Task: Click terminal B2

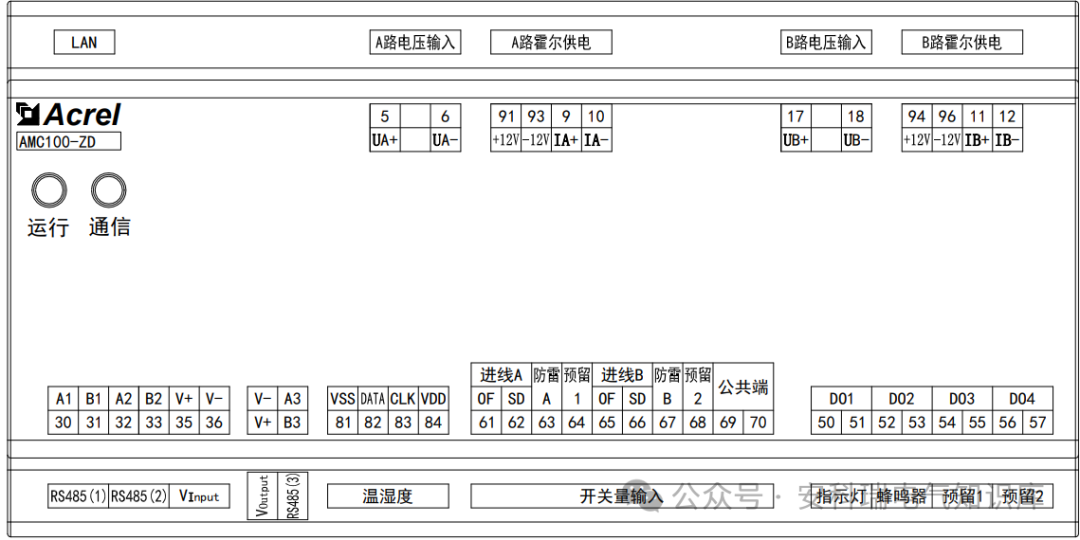Action: (x=154, y=398)
